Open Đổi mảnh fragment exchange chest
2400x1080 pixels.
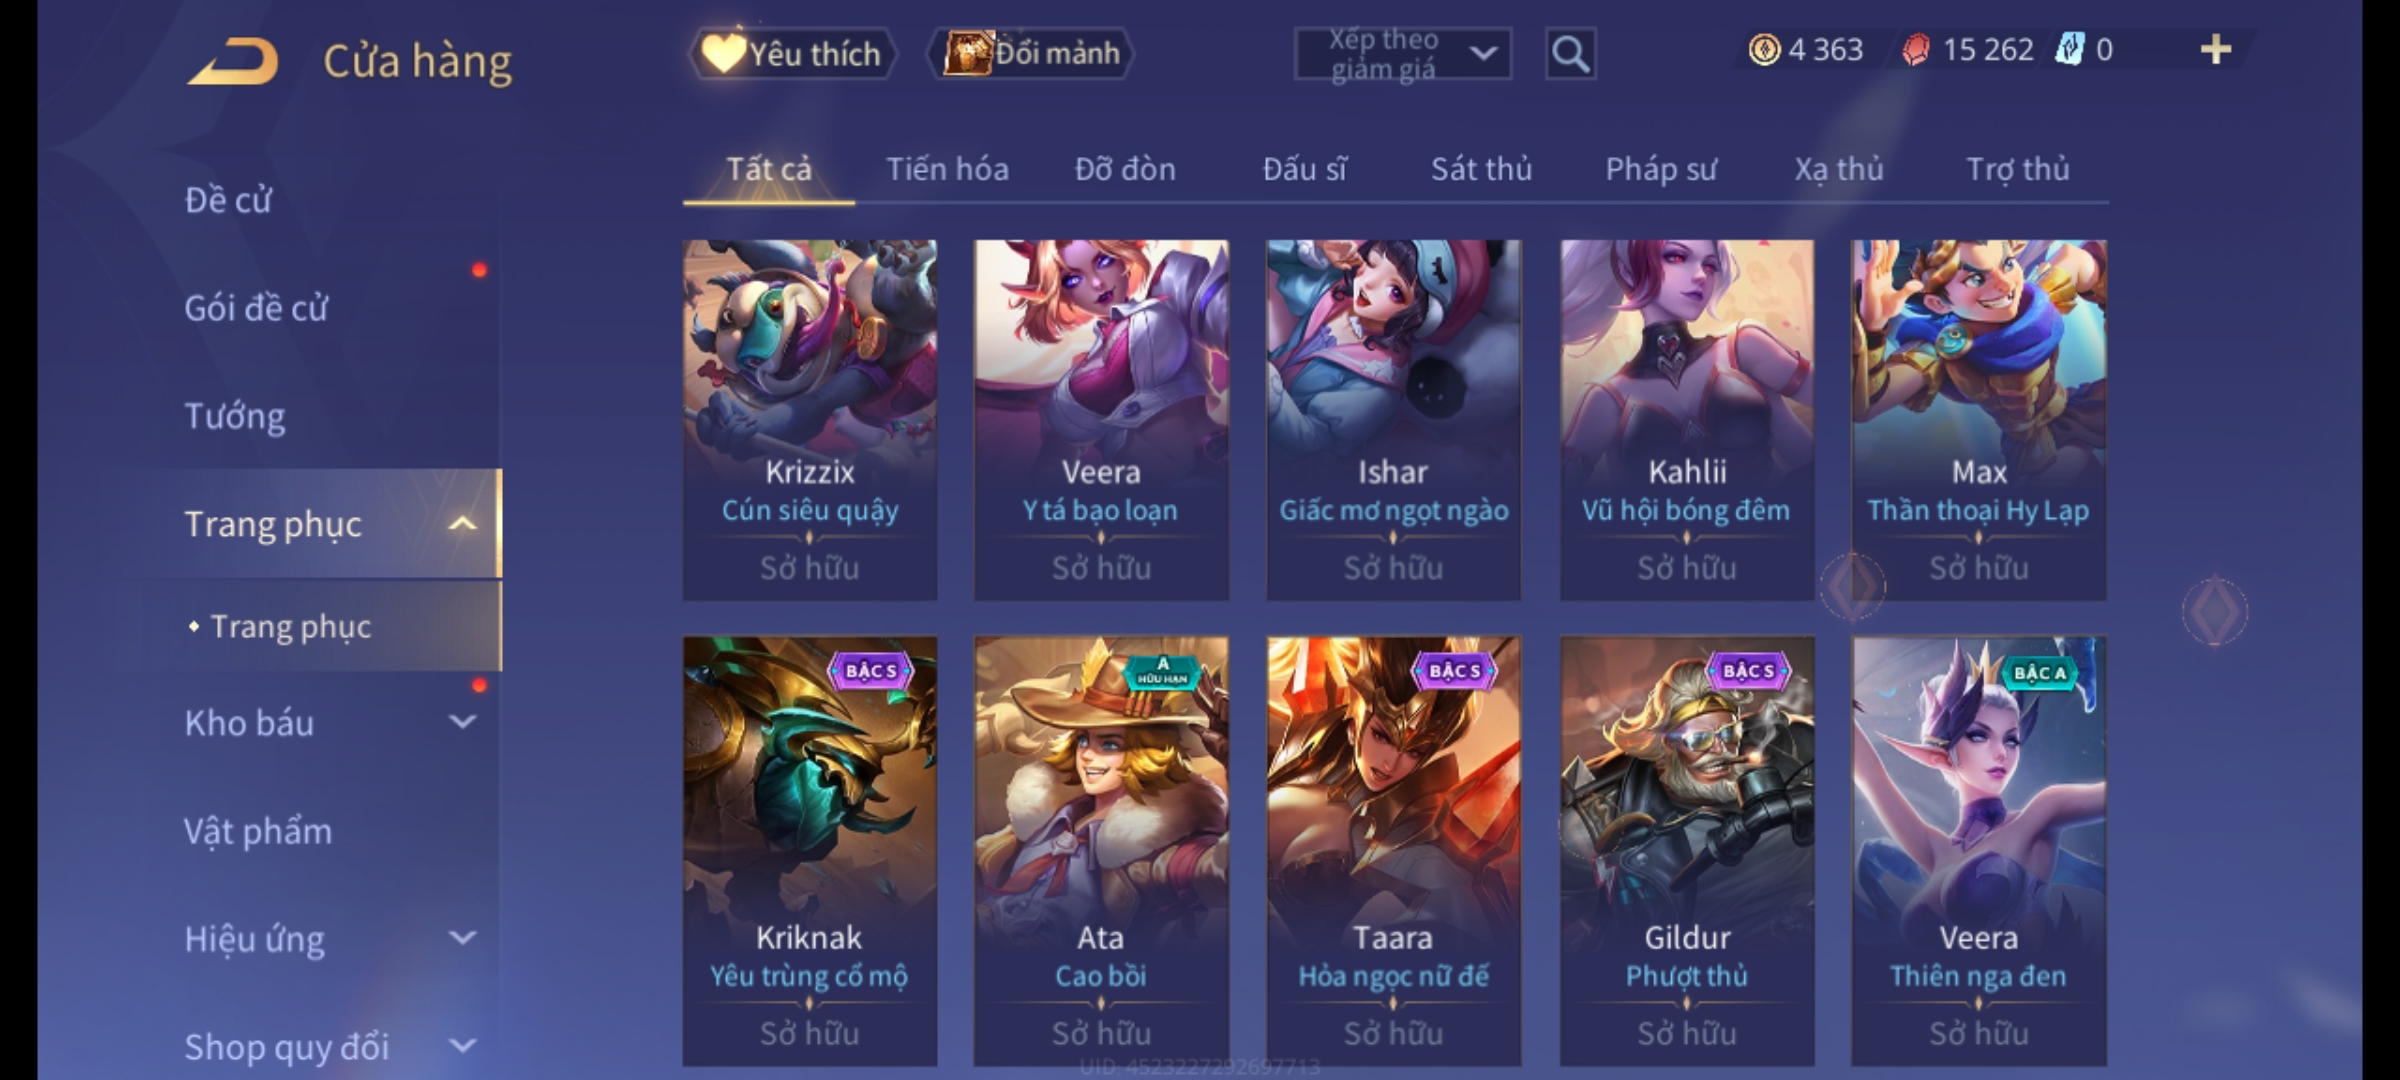[1031, 53]
